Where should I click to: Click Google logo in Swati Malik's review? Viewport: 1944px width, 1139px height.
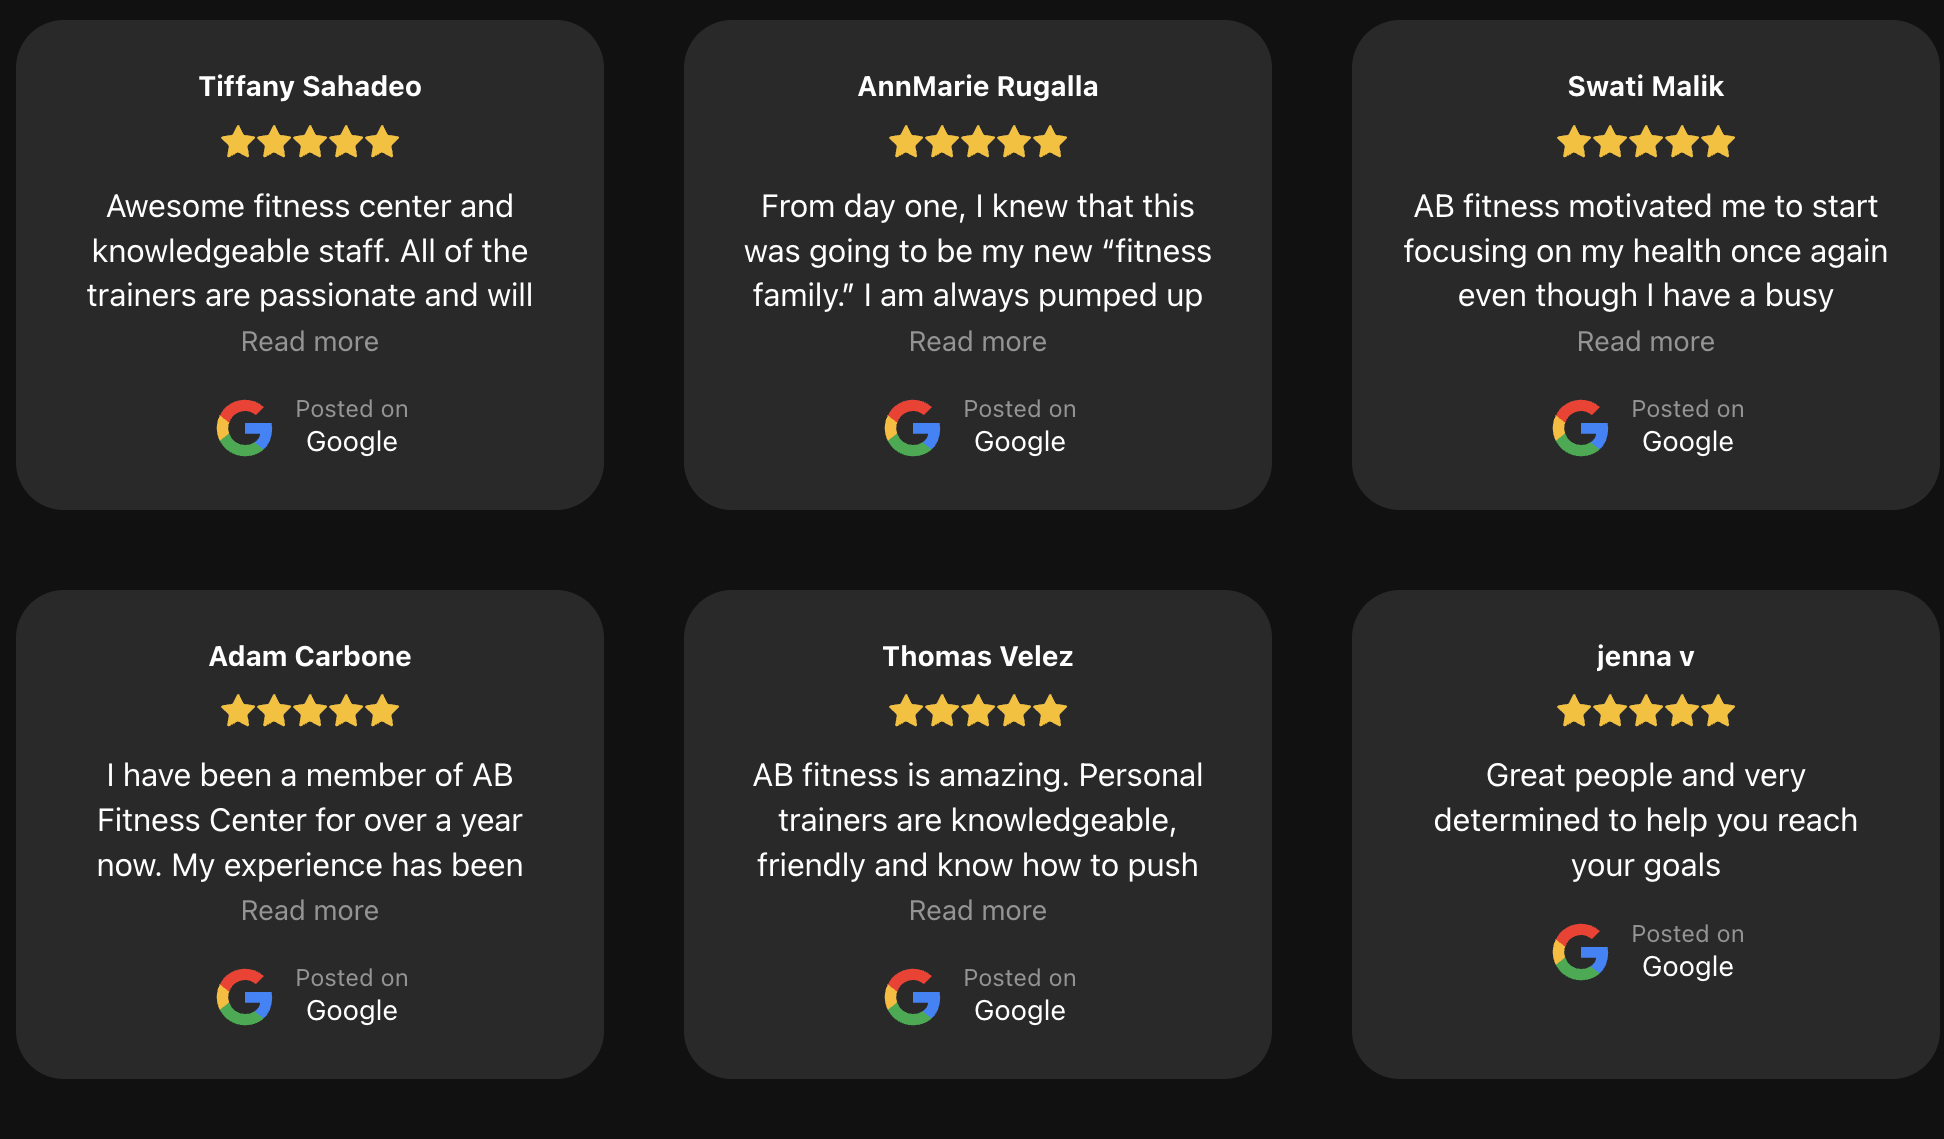(x=1581, y=428)
